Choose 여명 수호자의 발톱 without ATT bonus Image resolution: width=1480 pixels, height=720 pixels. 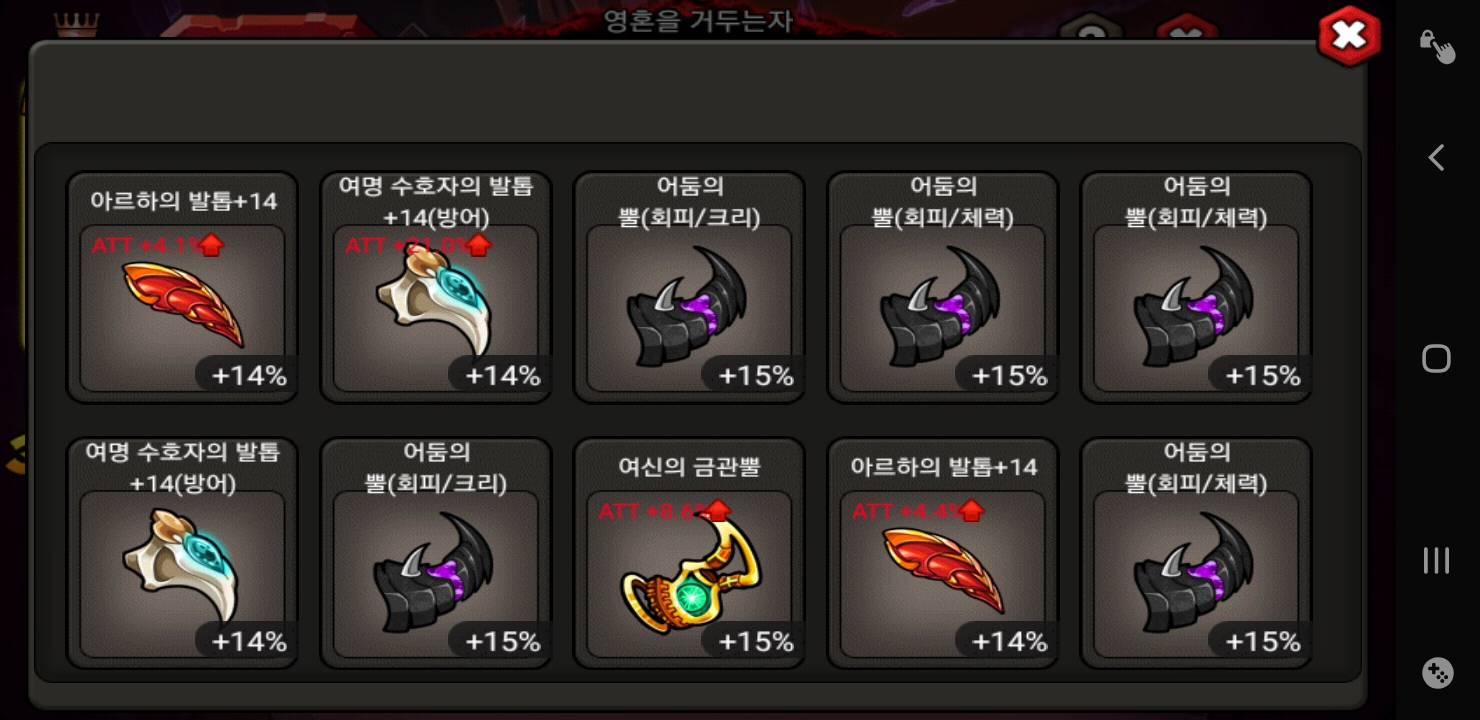click(x=182, y=554)
